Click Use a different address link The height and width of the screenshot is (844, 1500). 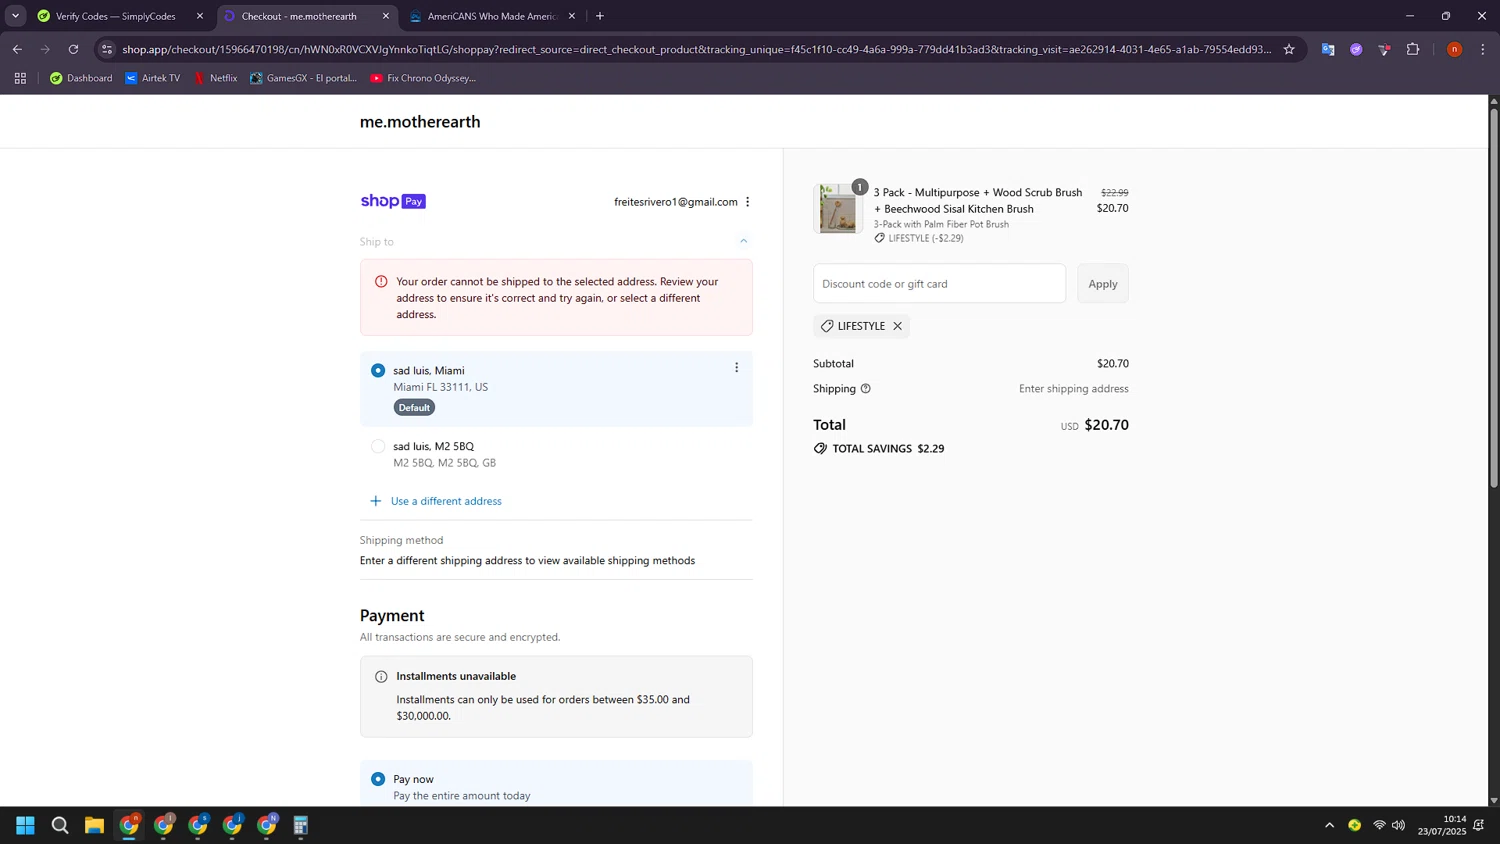point(446,501)
